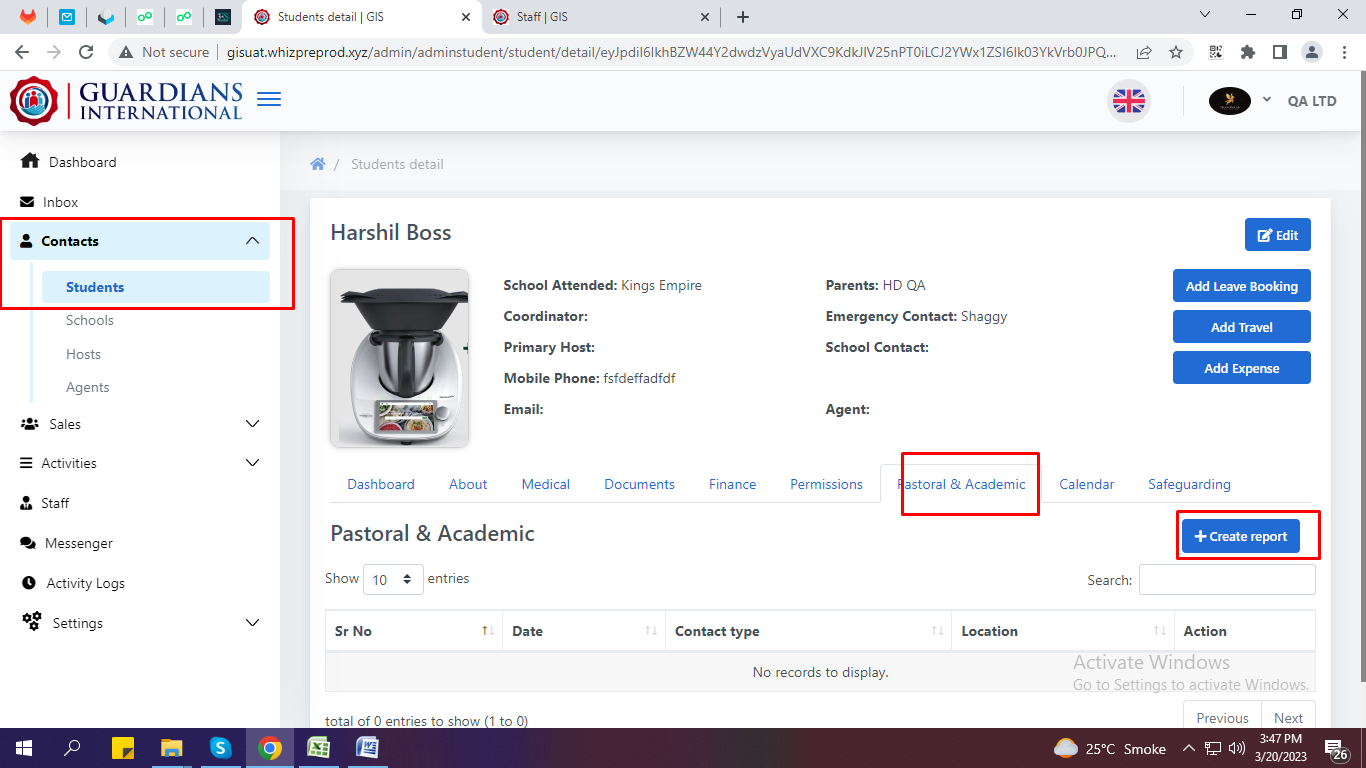Expand the Settings sidebar menu
This screenshot has height=768, width=1366.
pyautogui.click(x=140, y=623)
